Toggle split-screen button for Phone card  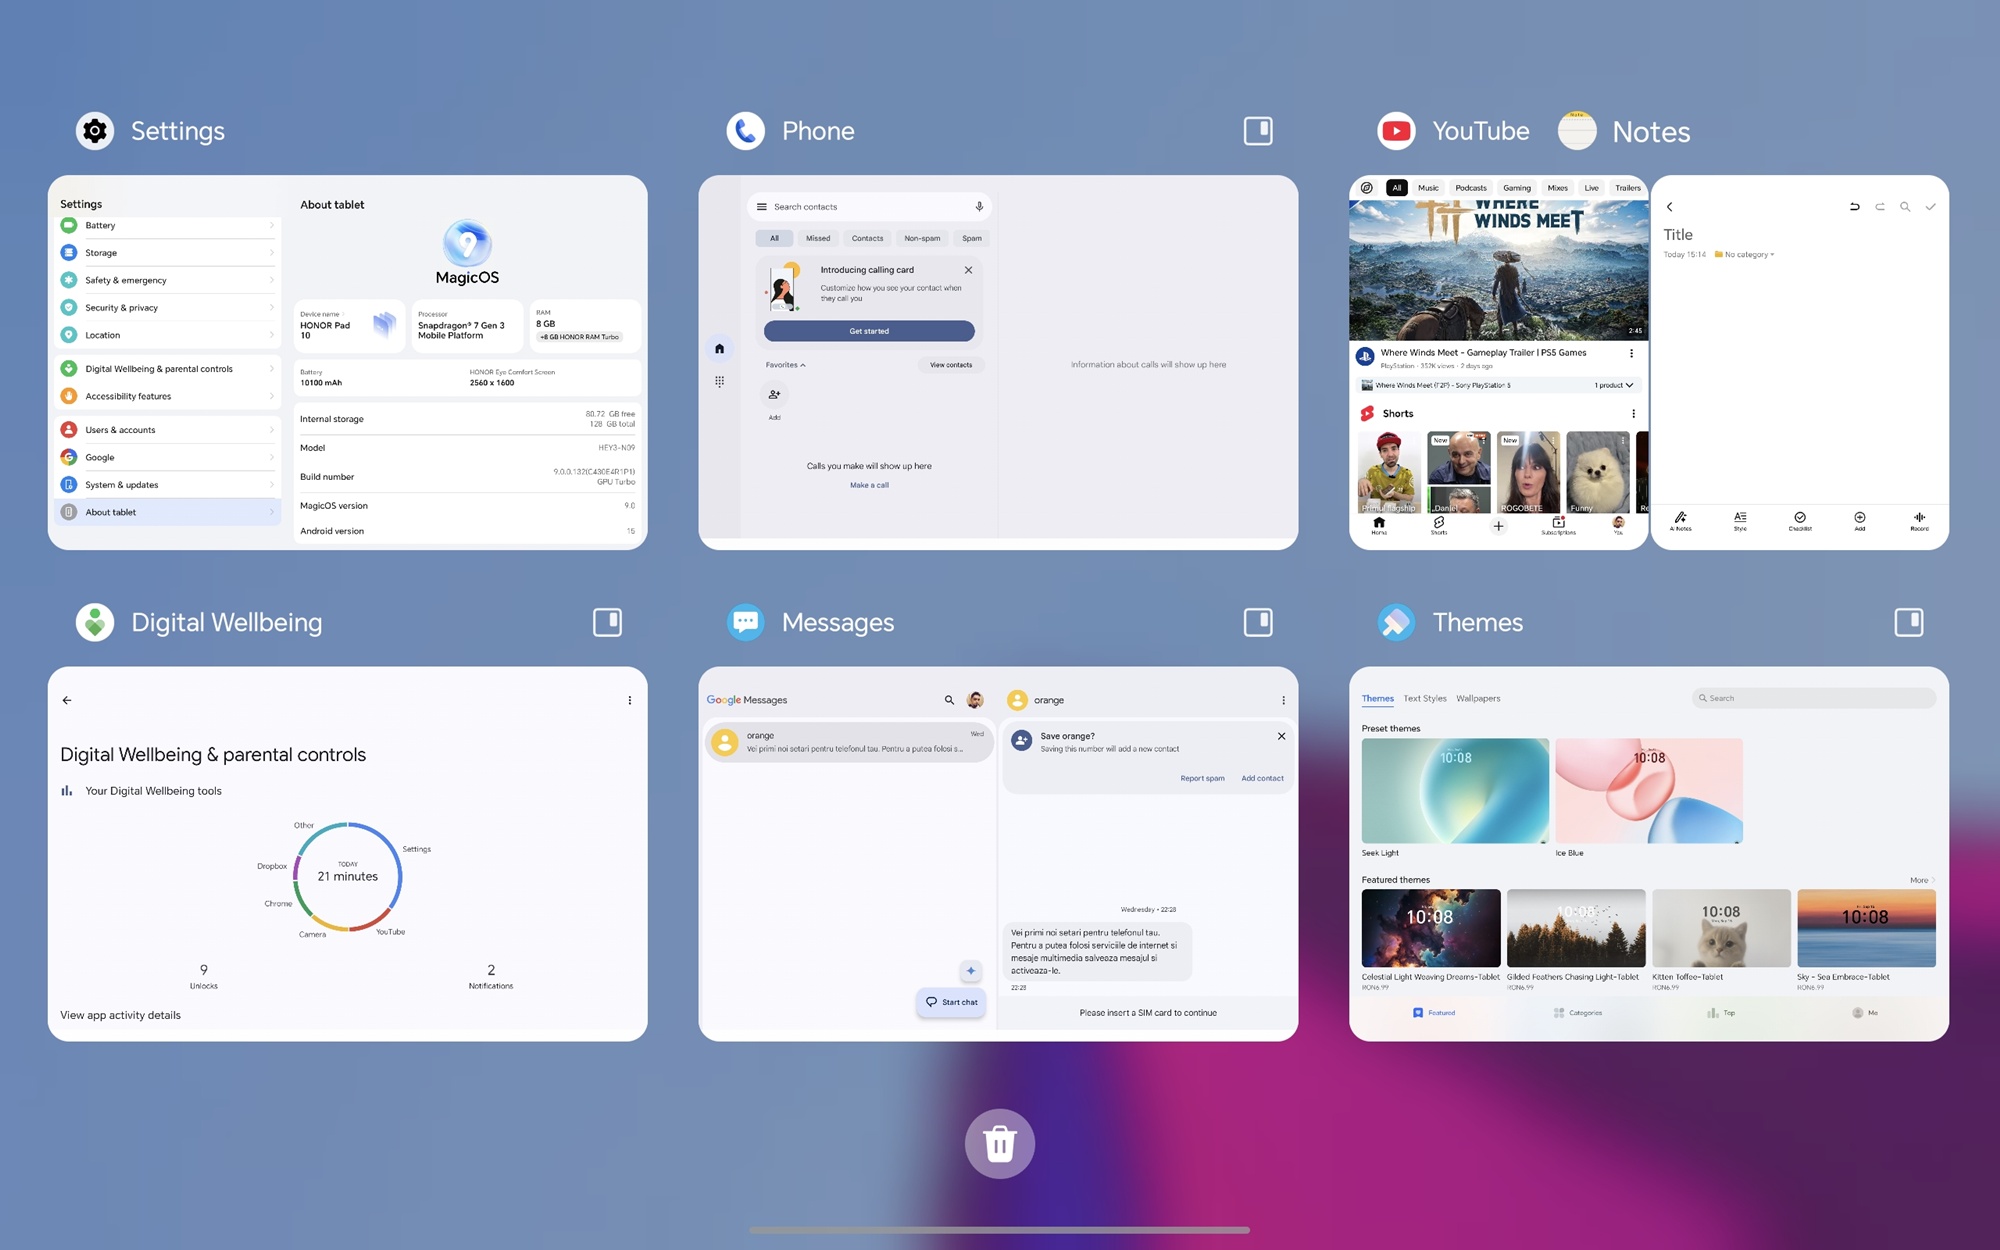(x=1257, y=131)
